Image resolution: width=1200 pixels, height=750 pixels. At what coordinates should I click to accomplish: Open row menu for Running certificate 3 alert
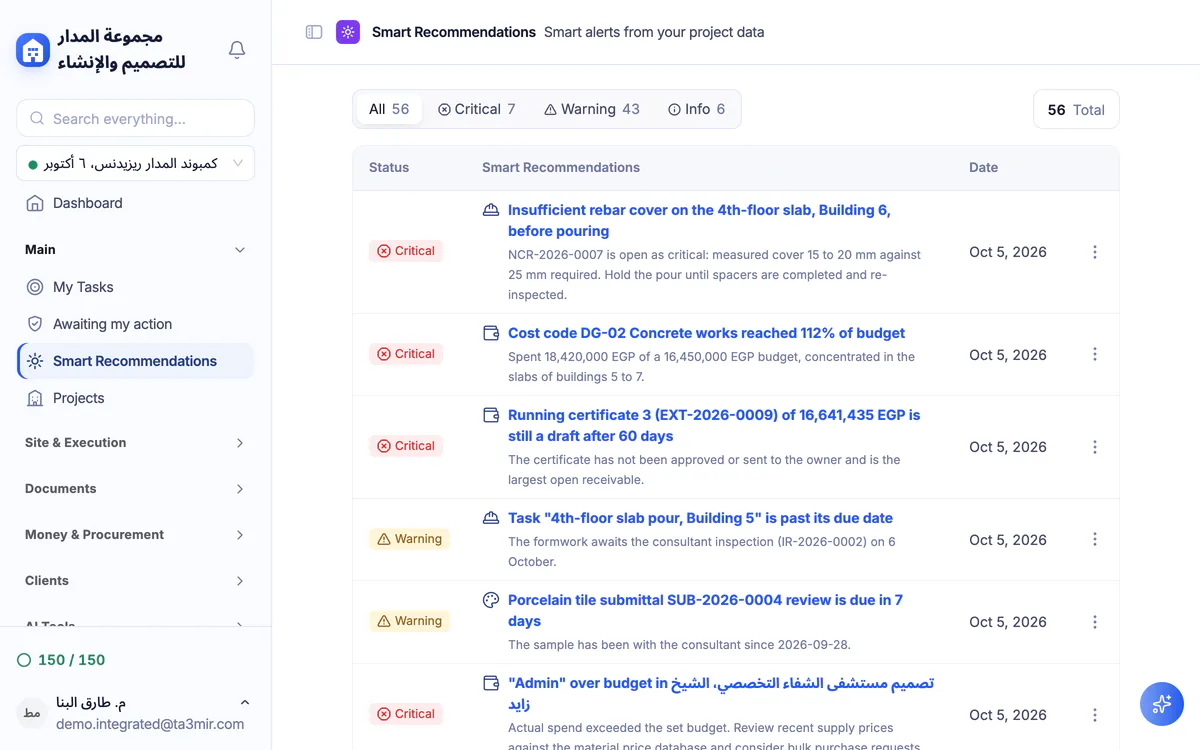pyautogui.click(x=1095, y=447)
